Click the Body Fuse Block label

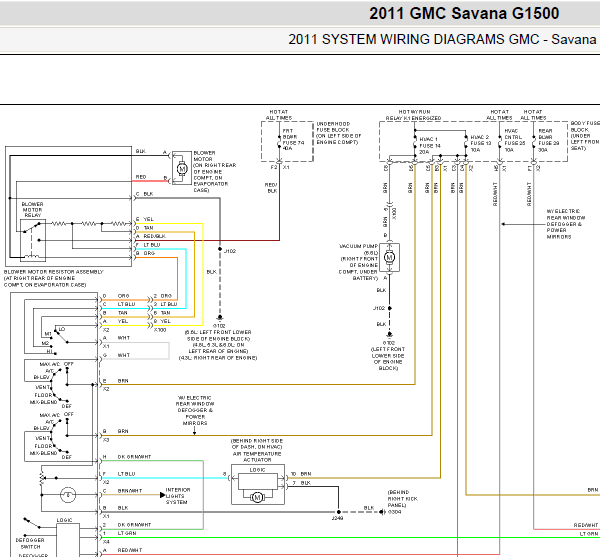(585, 136)
